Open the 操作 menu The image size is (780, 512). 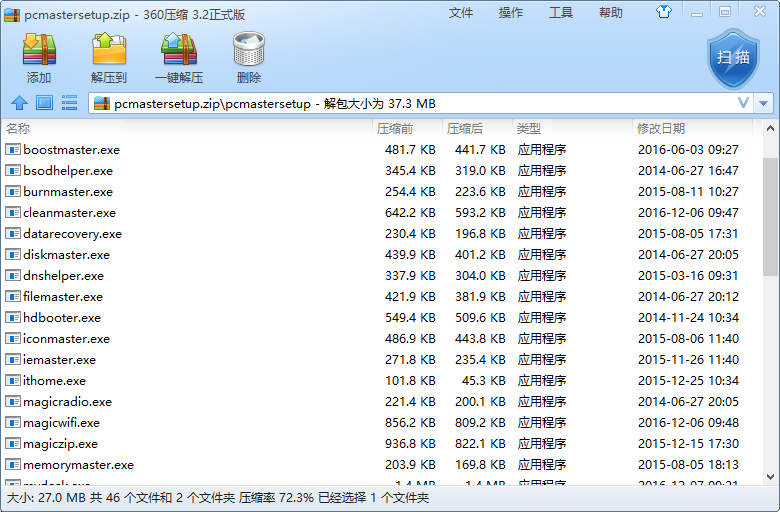(511, 12)
